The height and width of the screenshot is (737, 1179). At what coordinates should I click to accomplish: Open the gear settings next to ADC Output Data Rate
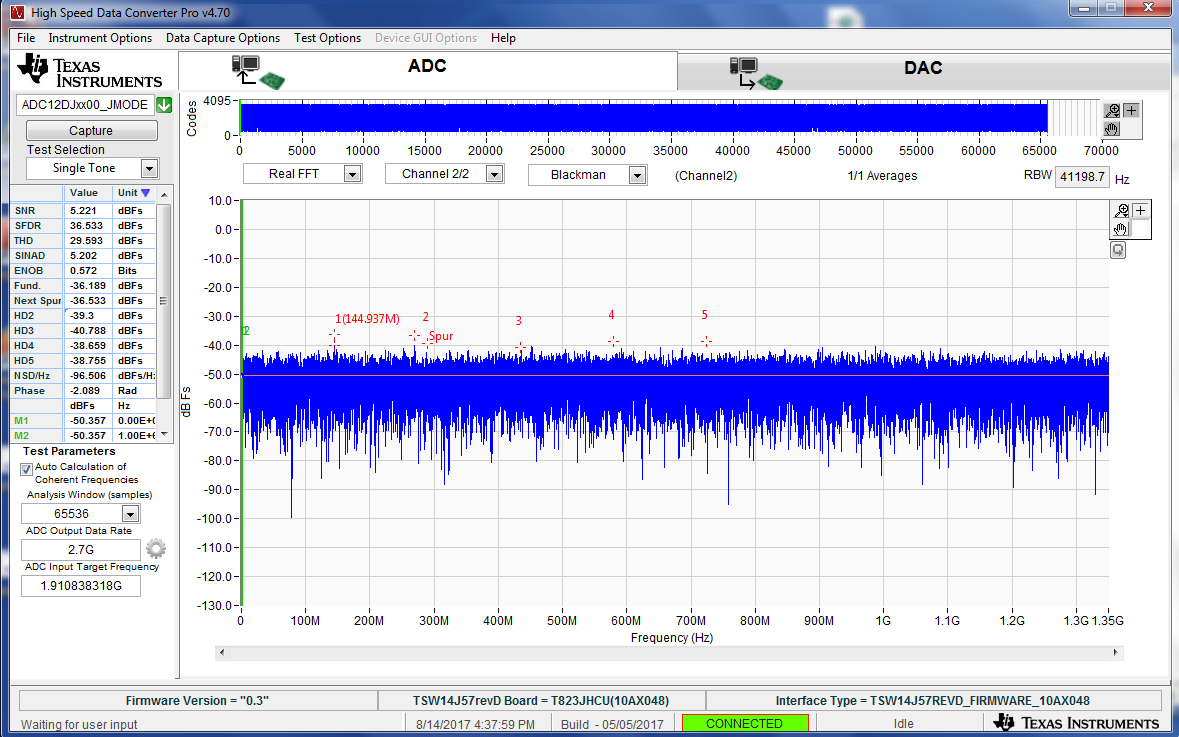[156, 548]
